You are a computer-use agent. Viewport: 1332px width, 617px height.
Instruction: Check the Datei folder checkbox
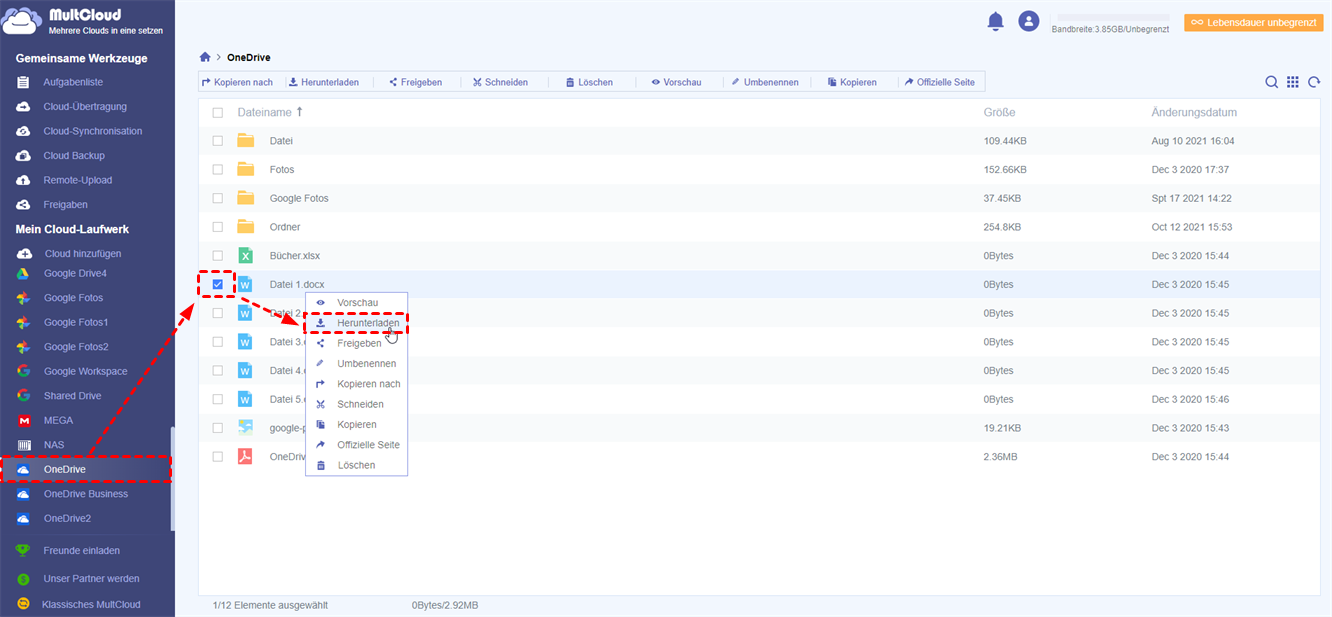218,141
